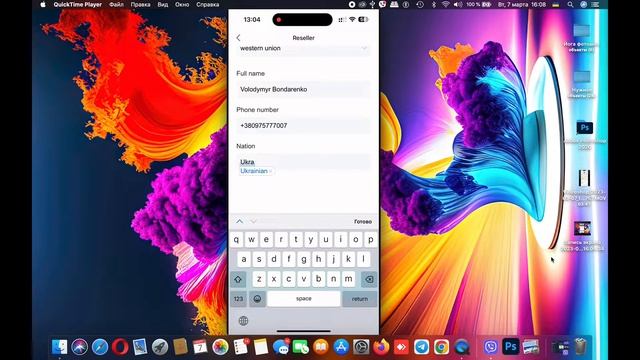Open Finder from the dock

(x=60, y=347)
